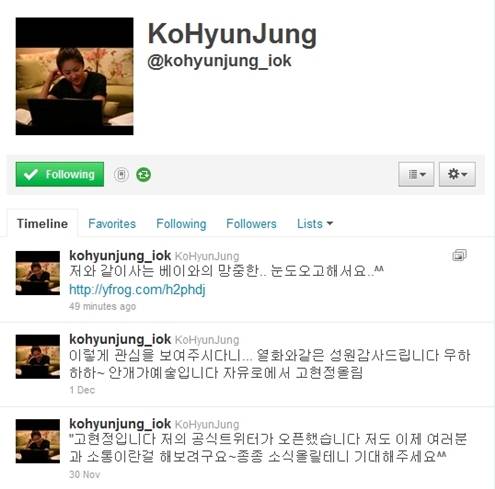Image resolution: width=495 pixels, height=489 pixels.
Task: Toggle the green Following button
Action: click(60, 174)
